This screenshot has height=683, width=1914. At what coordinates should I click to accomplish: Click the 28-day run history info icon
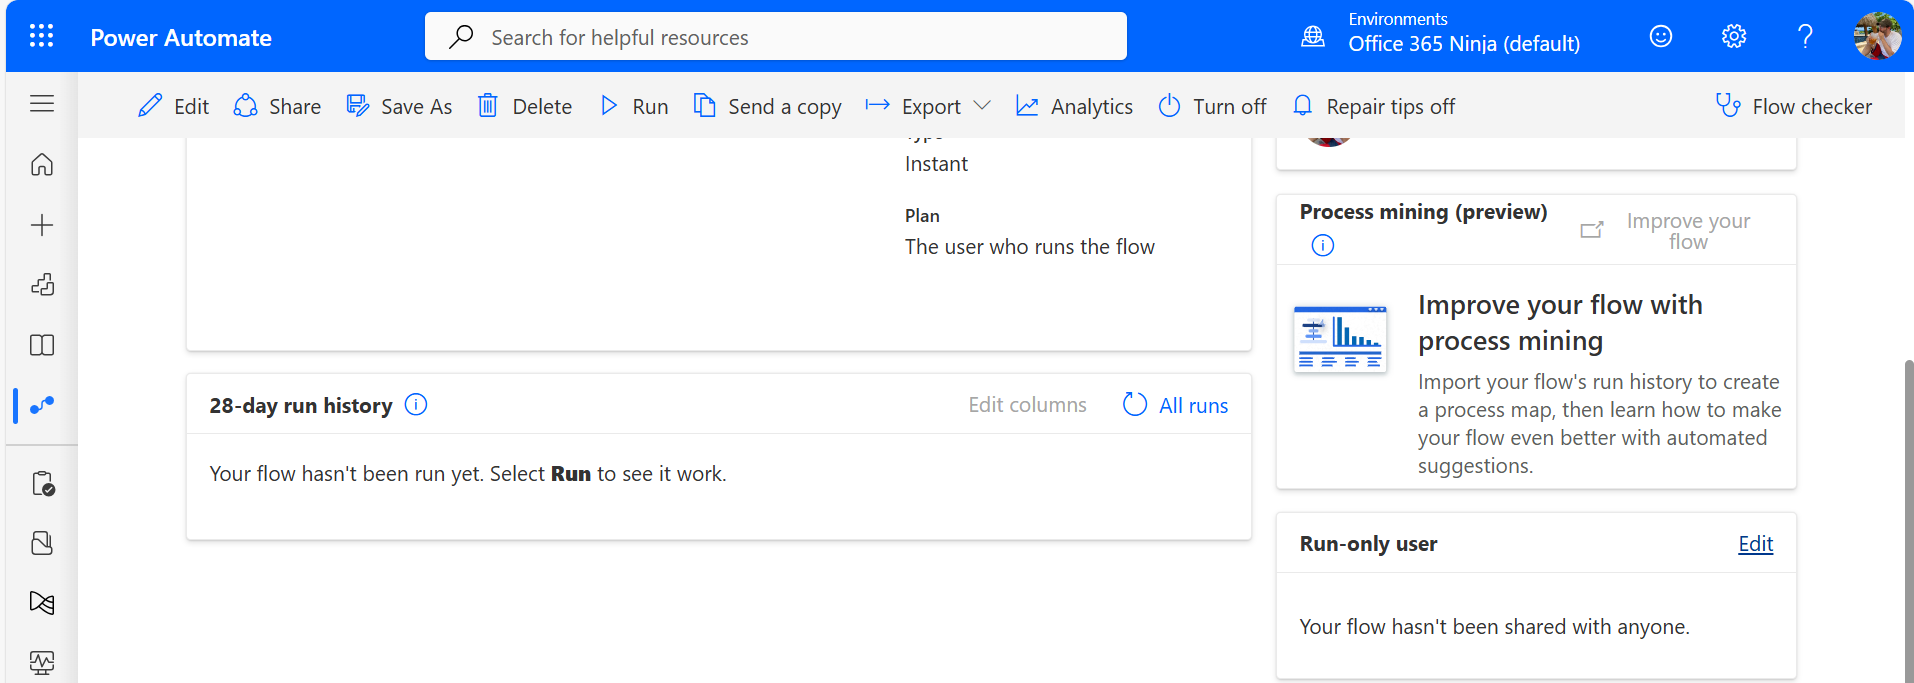point(416,405)
